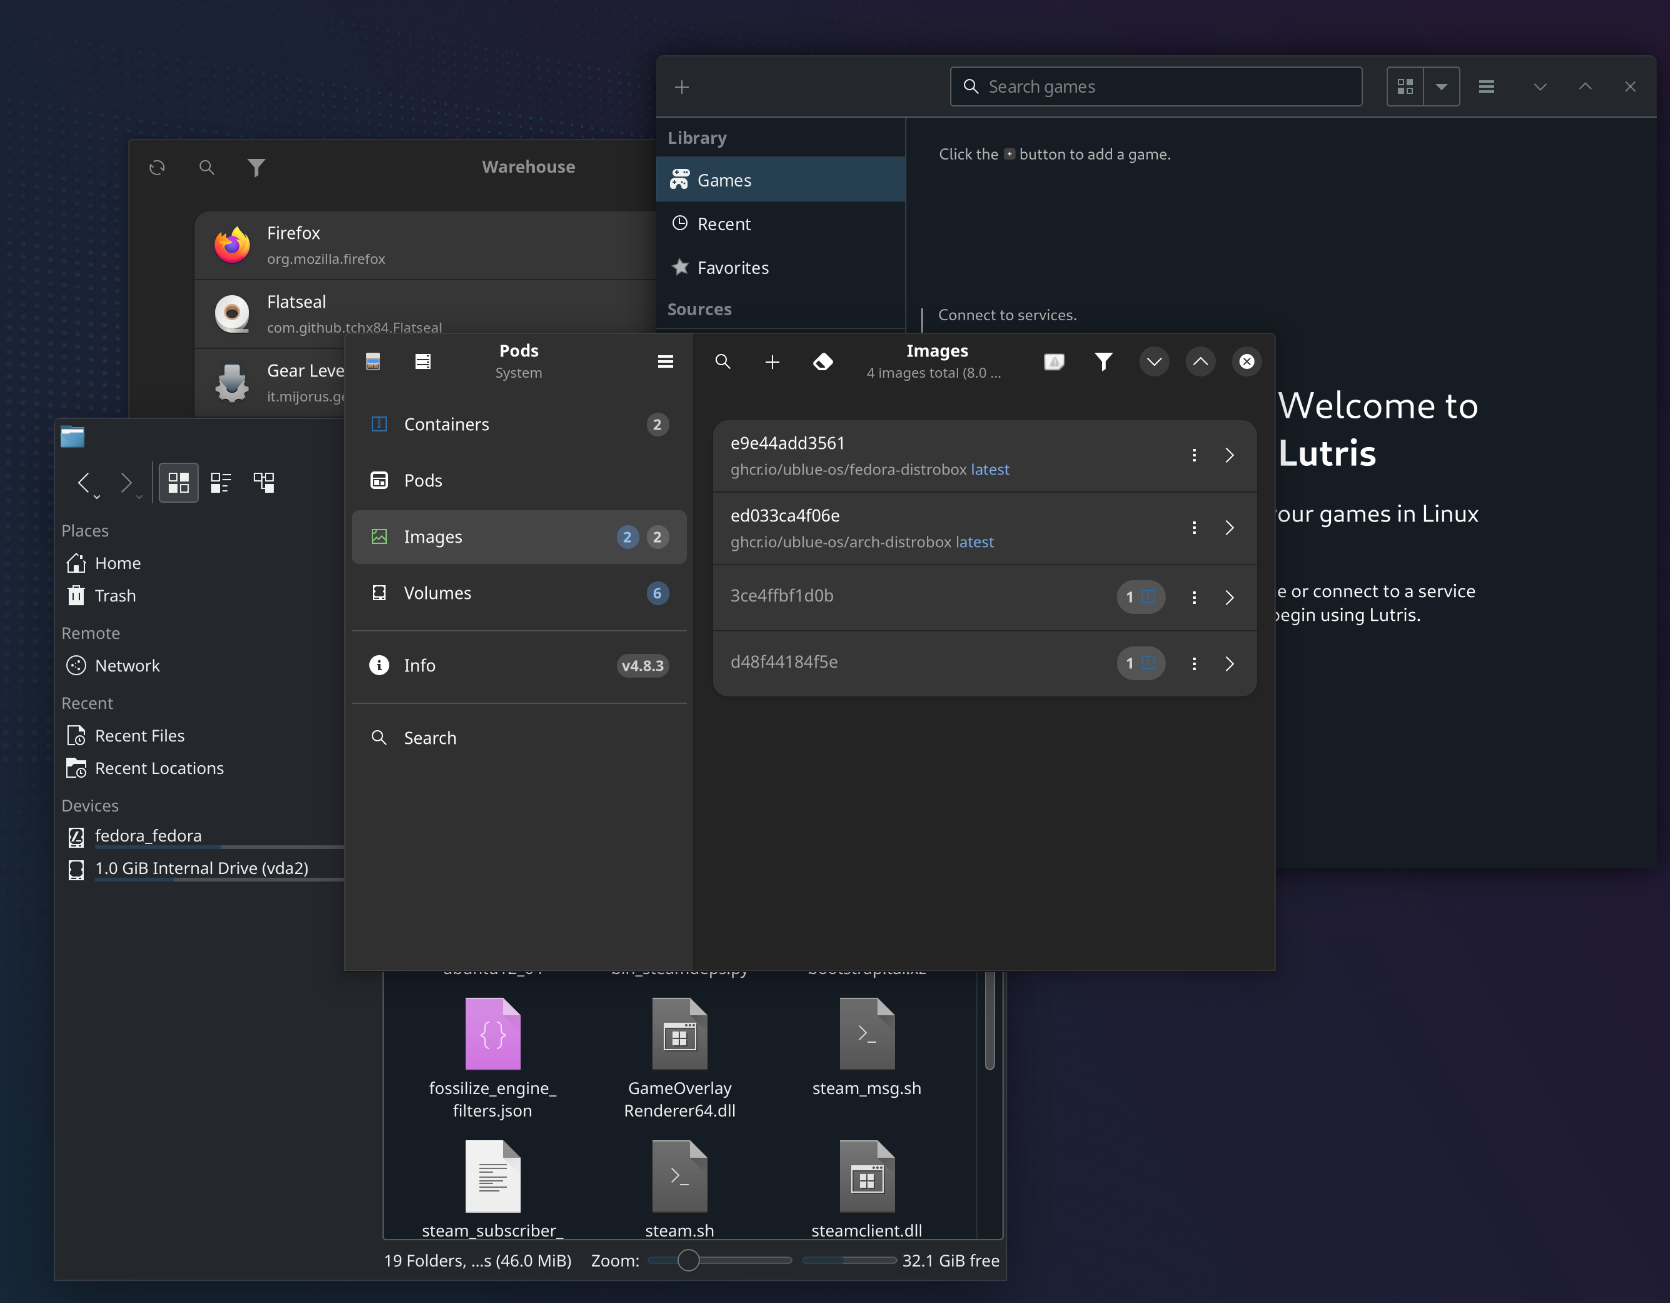Click the 32.1 GiB free space bar
Screen dimensions: 1670x1303
click(x=850, y=1261)
